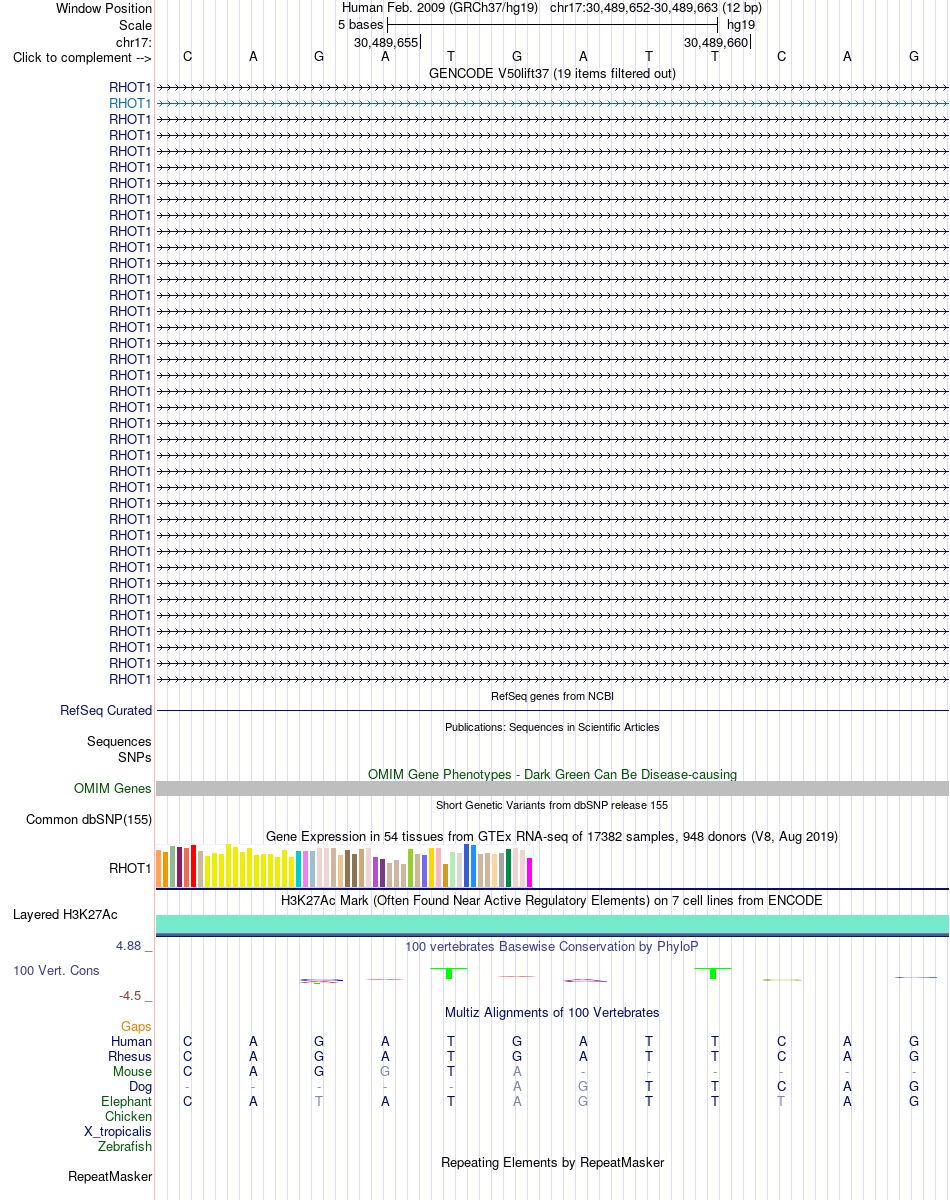Click the H3K27Ac Mark track title
Image resolution: width=950 pixels, height=1200 pixels.
pos(552,900)
